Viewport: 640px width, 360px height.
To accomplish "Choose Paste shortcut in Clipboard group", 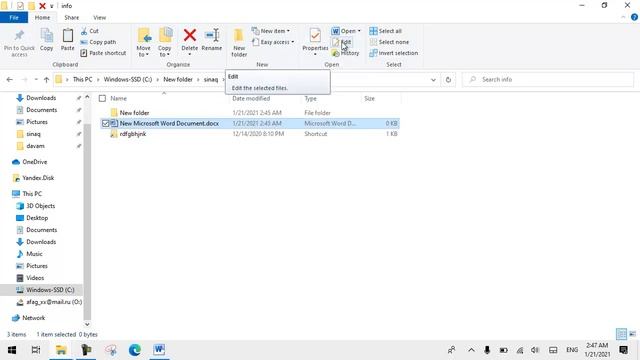I will (103, 53).
